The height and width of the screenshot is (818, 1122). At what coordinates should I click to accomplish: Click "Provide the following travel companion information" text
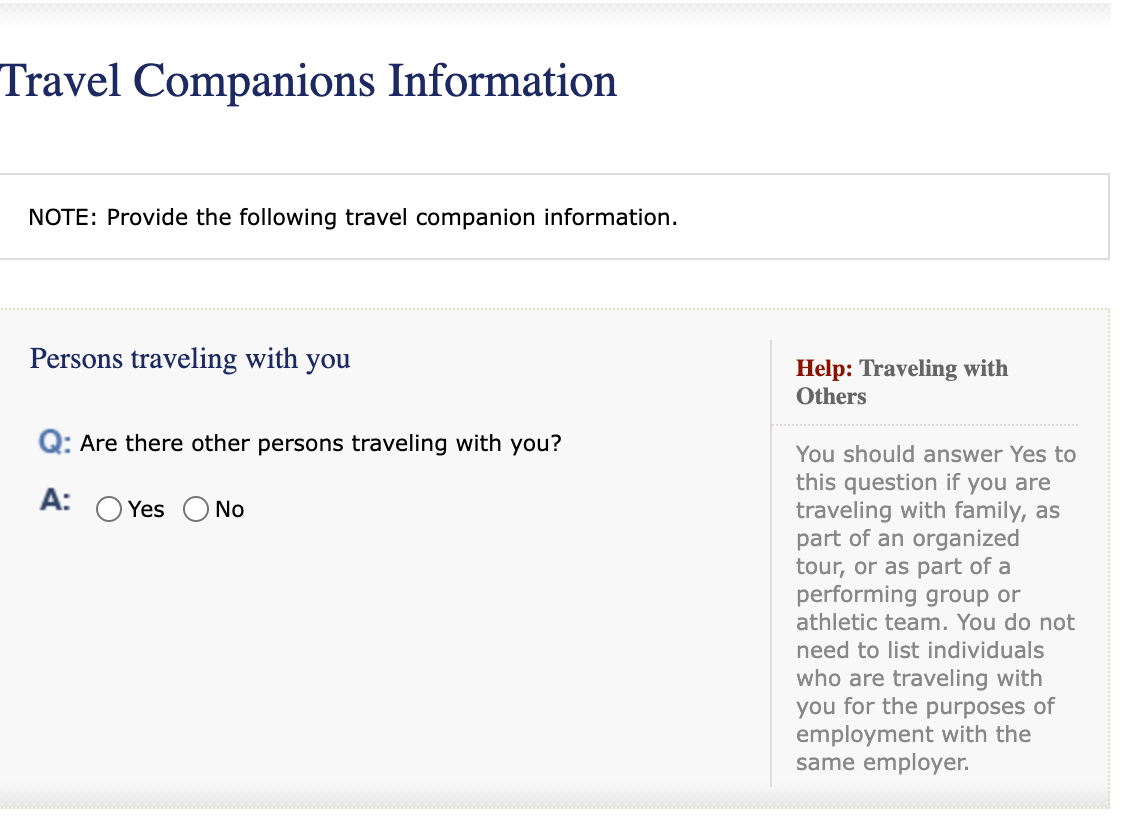pyautogui.click(x=391, y=218)
